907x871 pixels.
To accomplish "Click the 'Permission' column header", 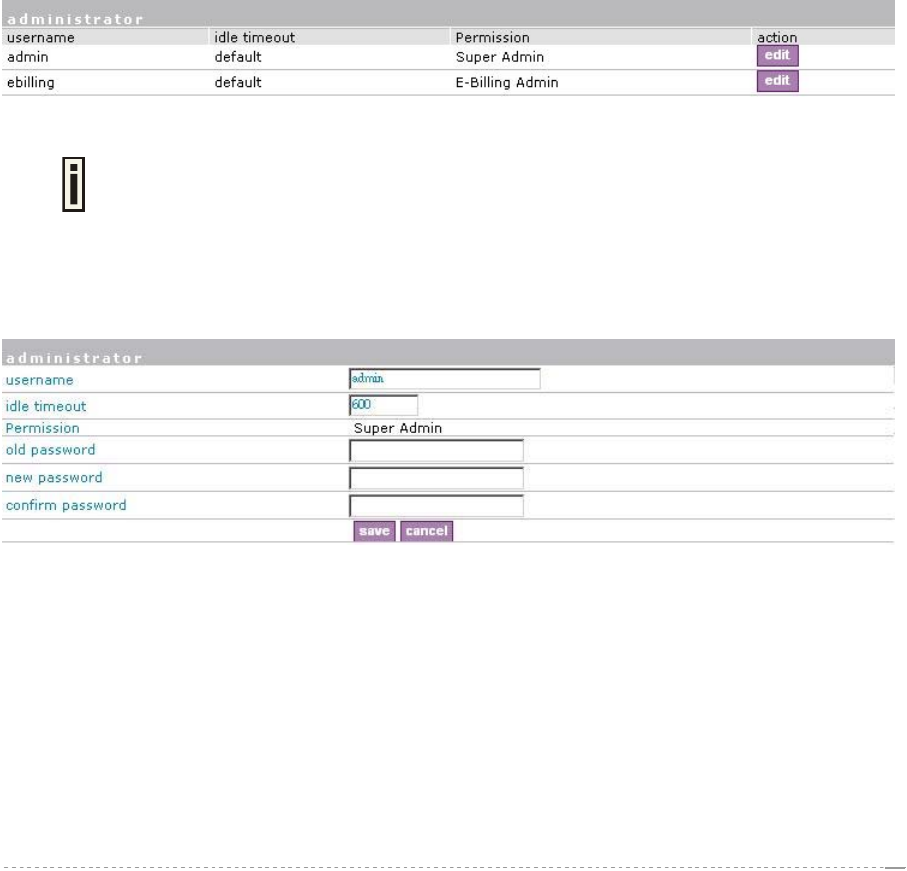I will tap(492, 38).
